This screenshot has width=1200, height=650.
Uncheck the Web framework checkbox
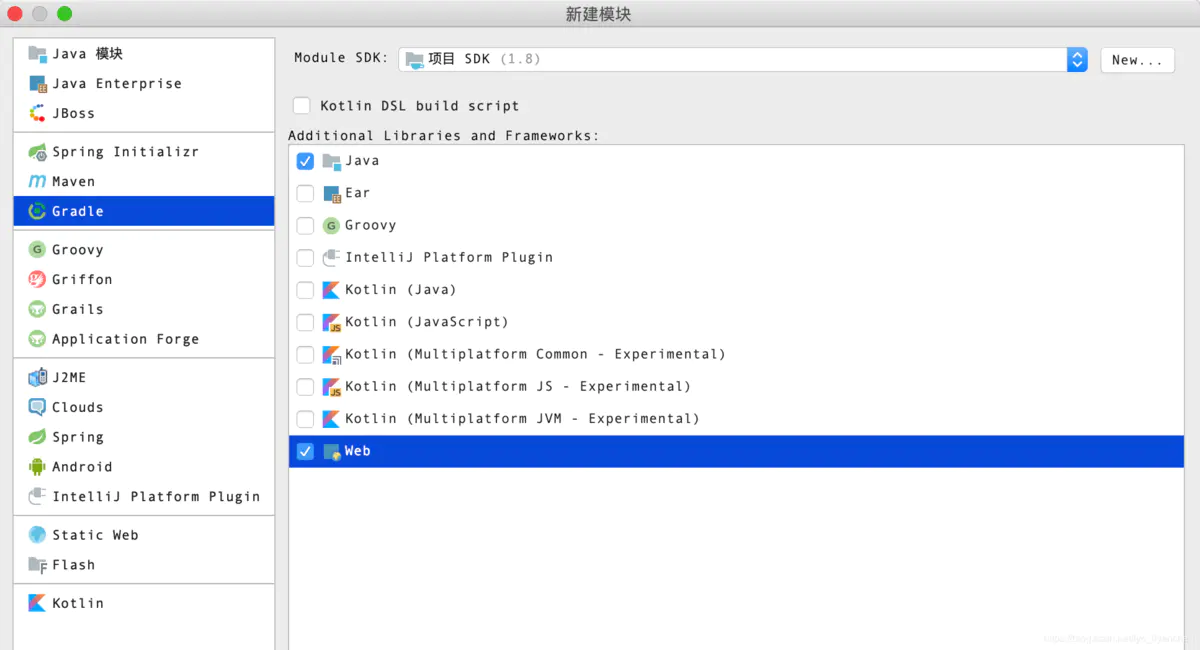305,452
